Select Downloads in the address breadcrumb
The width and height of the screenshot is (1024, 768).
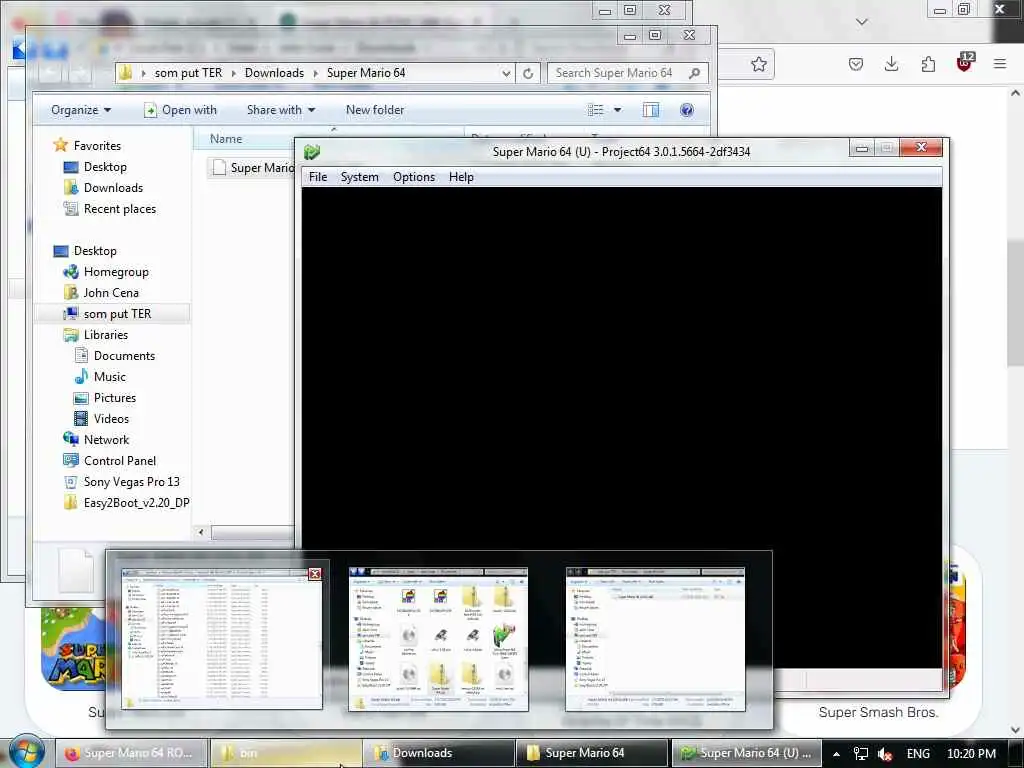274,73
